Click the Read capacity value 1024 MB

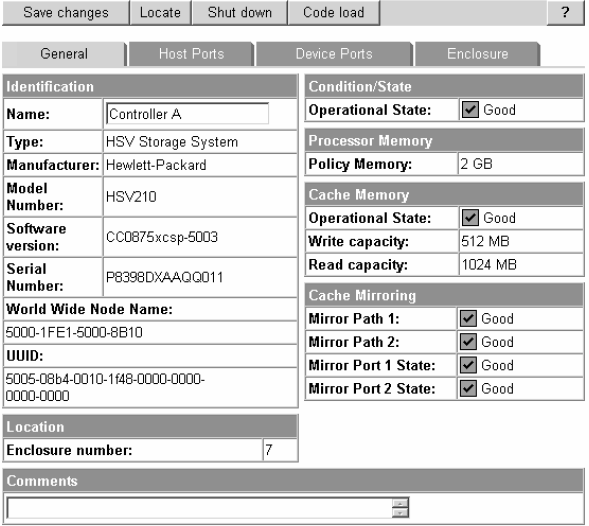point(489,265)
